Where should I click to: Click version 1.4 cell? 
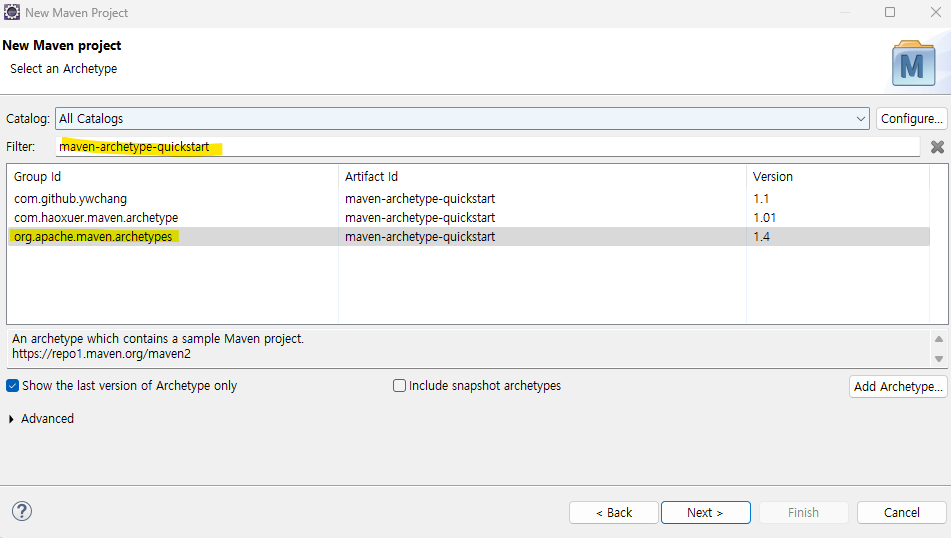761,237
